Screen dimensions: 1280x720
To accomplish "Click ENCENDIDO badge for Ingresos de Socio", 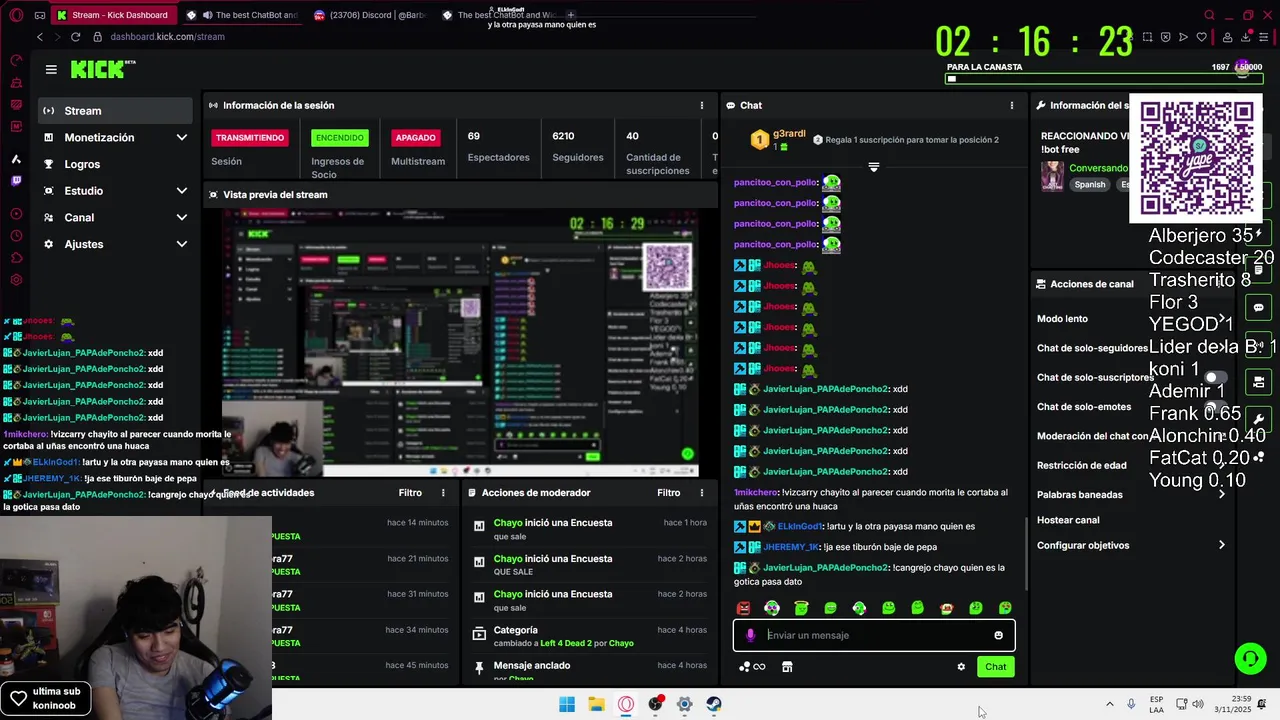I will point(339,138).
